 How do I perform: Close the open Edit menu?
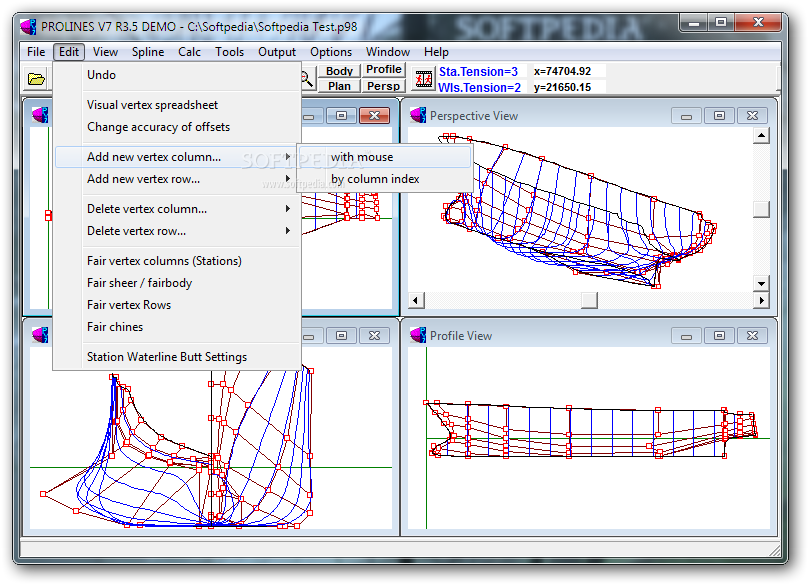(x=69, y=52)
